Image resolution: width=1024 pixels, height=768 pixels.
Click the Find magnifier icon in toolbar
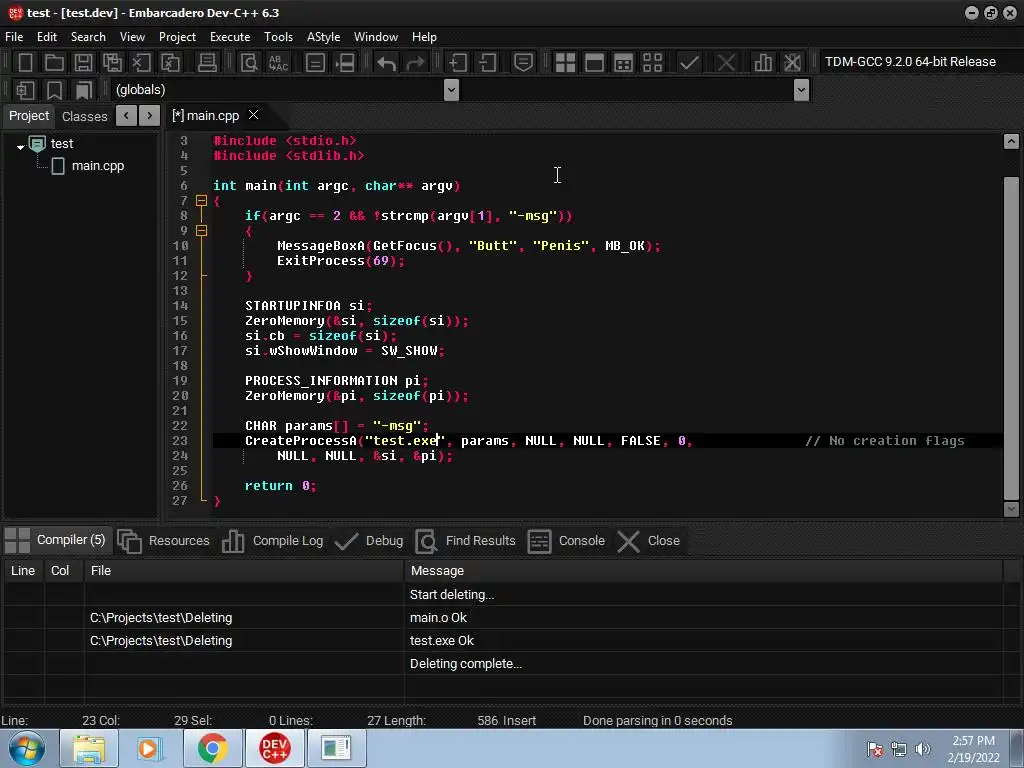pyautogui.click(x=249, y=63)
